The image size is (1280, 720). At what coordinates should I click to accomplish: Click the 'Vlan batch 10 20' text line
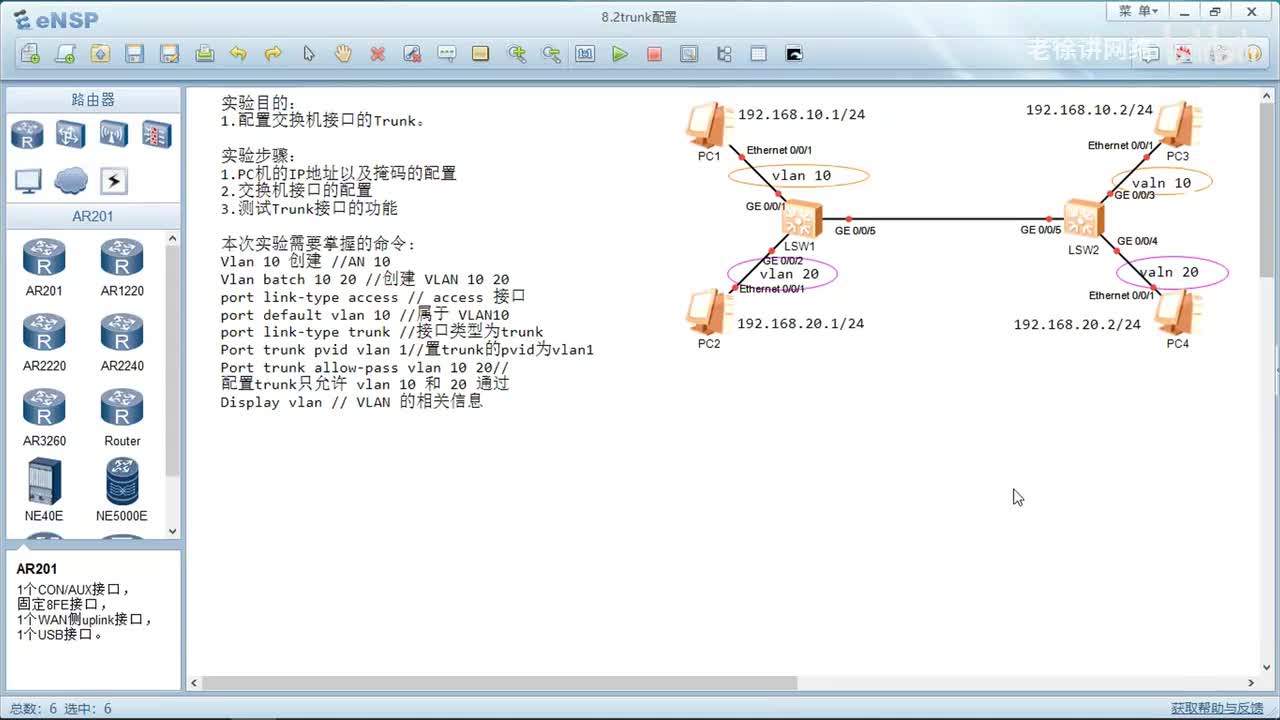(x=365, y=279)
